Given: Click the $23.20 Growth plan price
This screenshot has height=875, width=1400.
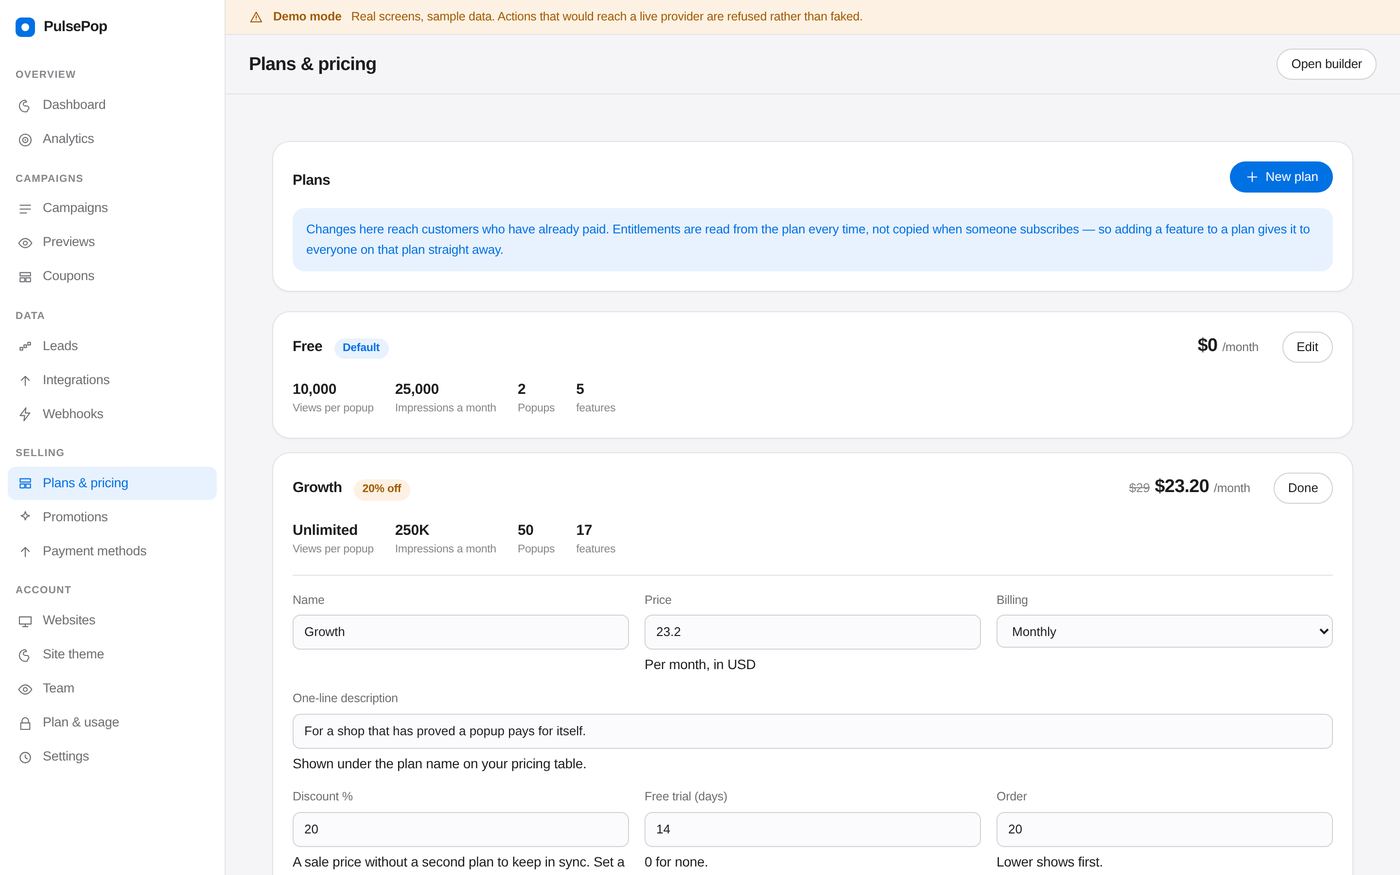Looking at the screenshot, I should point(1182,486).
